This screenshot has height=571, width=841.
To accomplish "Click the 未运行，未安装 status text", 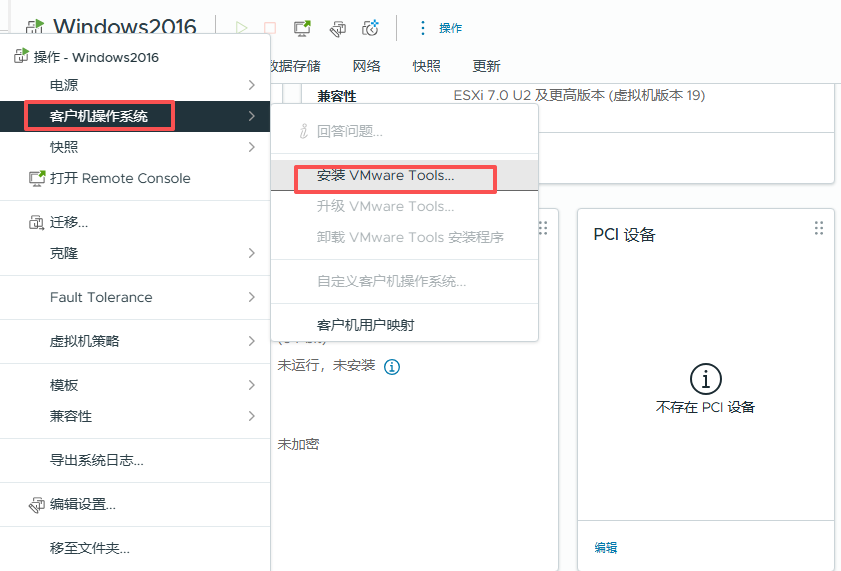I will (x=326, y=366).
